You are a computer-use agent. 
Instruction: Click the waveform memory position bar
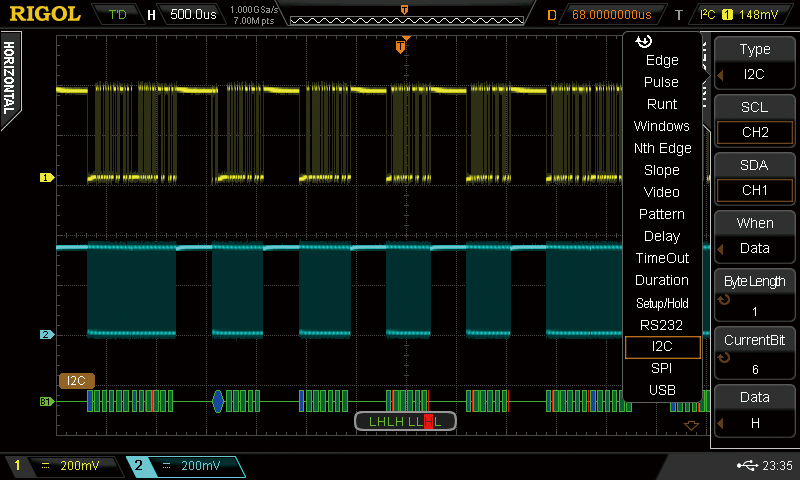[404, 15]
